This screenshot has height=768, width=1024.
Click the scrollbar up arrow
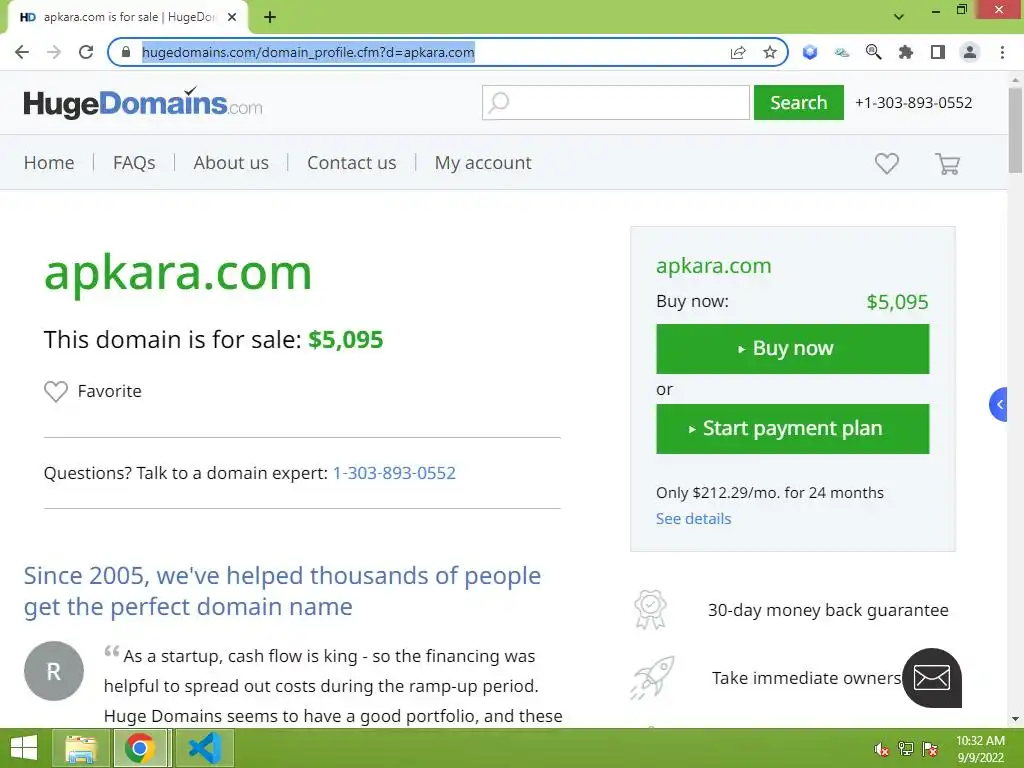1015,79
